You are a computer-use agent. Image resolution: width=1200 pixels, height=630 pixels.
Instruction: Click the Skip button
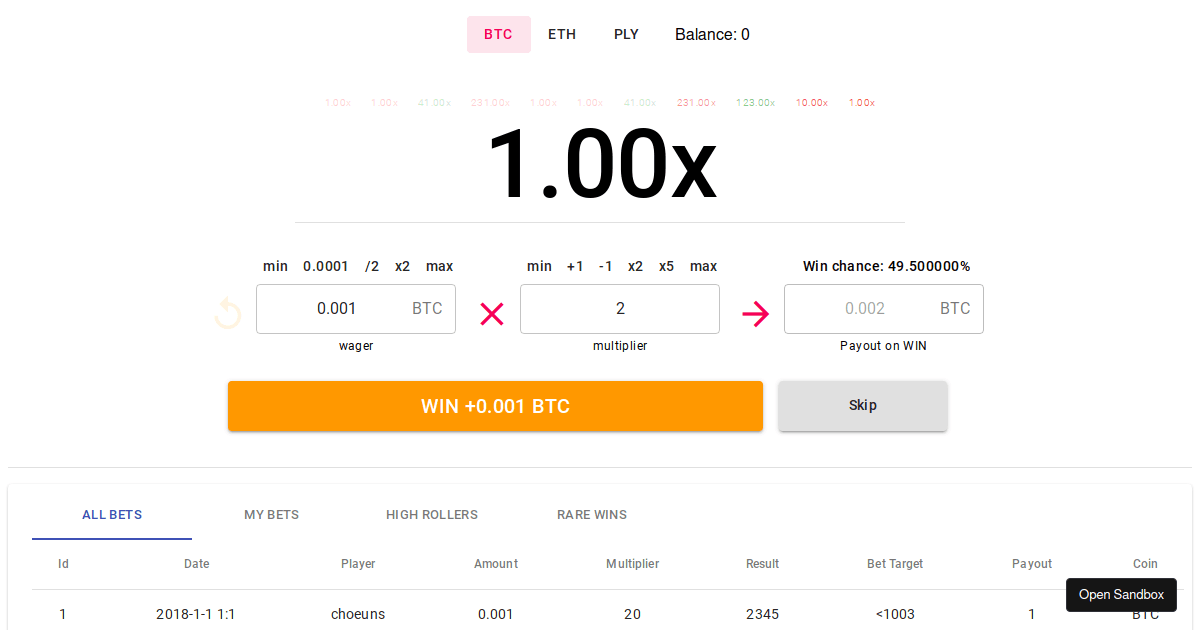pyautogui.click(x=862, y=406)
